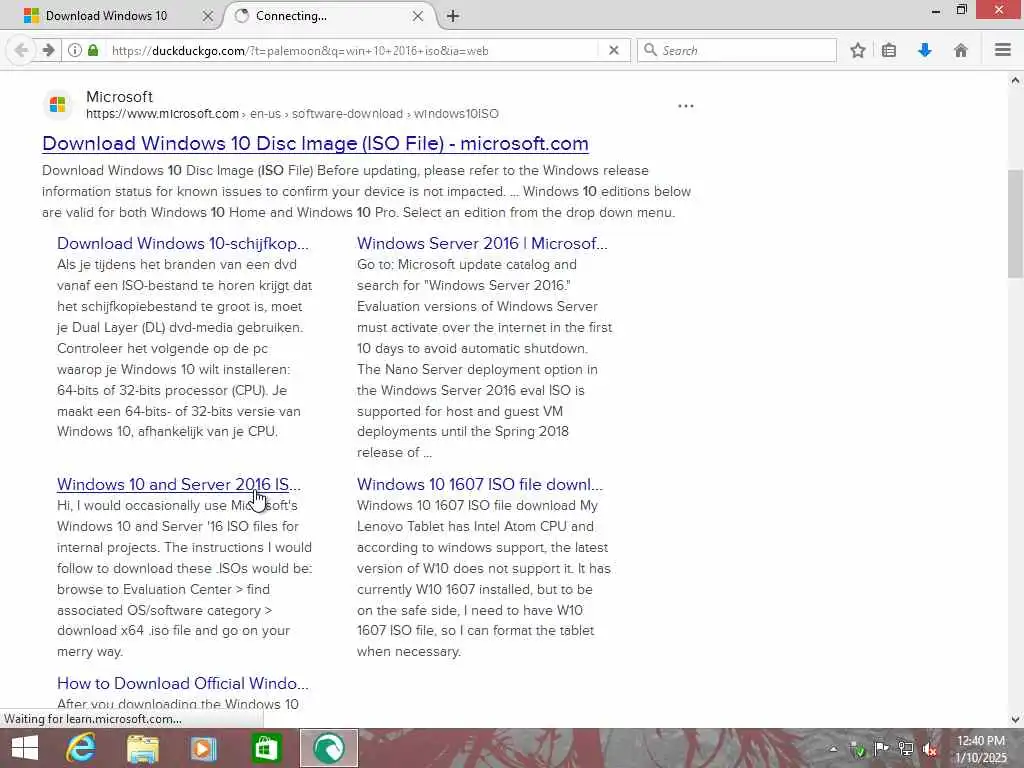
Task: Click the muted volume tray icon
Action: [930, 749]
